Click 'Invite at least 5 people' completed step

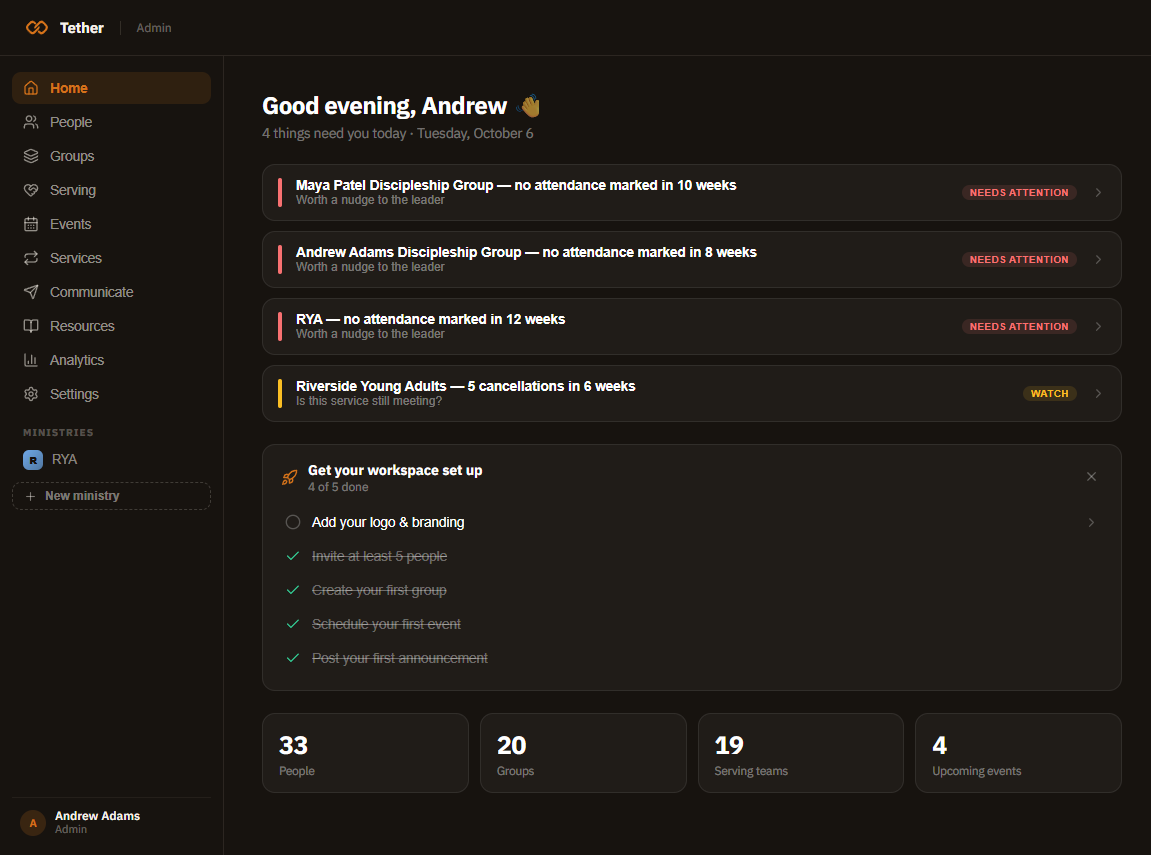coord(380,556)
